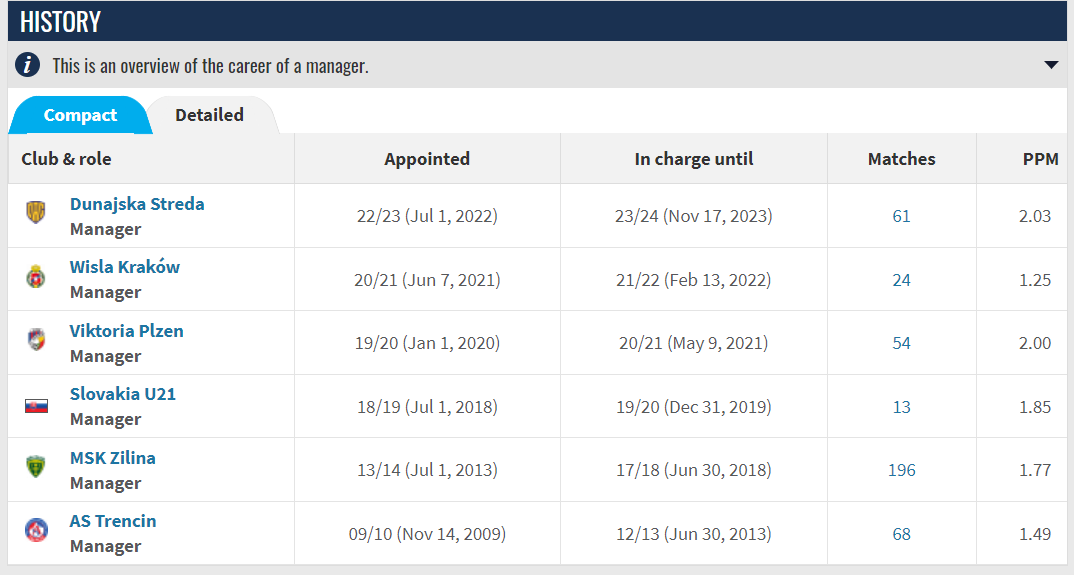Click the AS Trencin club crest icon
1074x575 pixels.
click(x=36, y=530)
